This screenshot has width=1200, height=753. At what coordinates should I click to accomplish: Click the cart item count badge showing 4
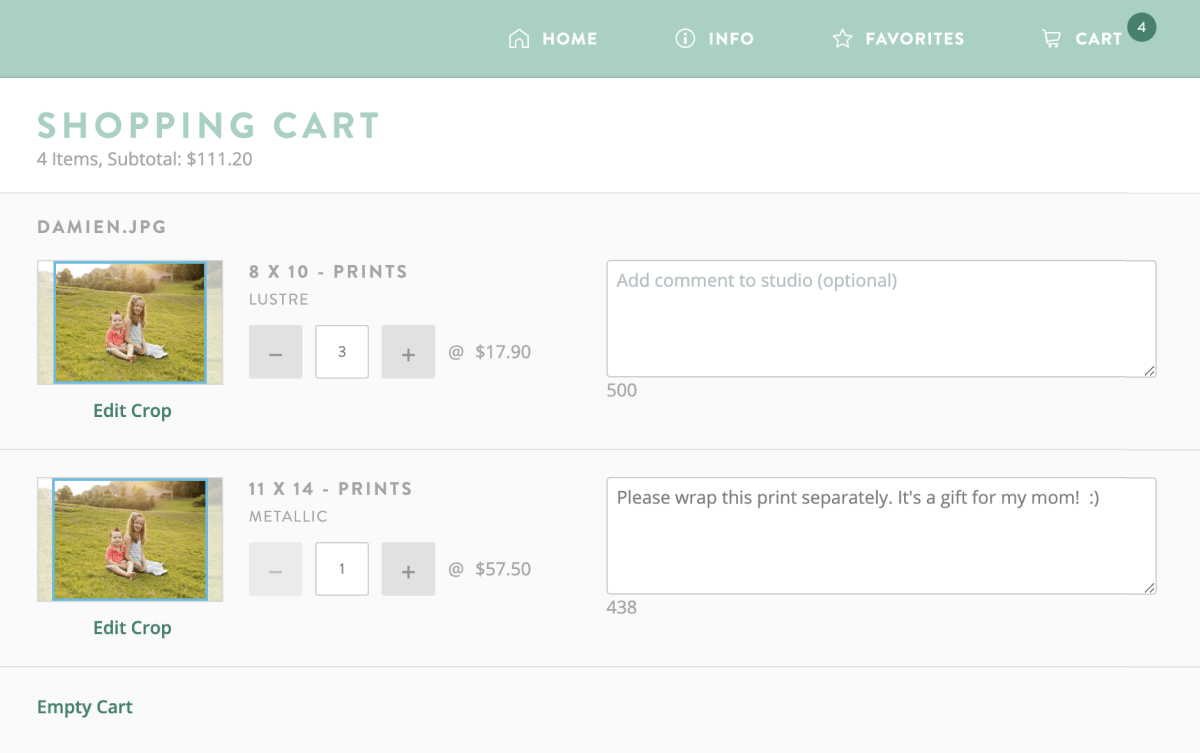tap(1141, 27)
